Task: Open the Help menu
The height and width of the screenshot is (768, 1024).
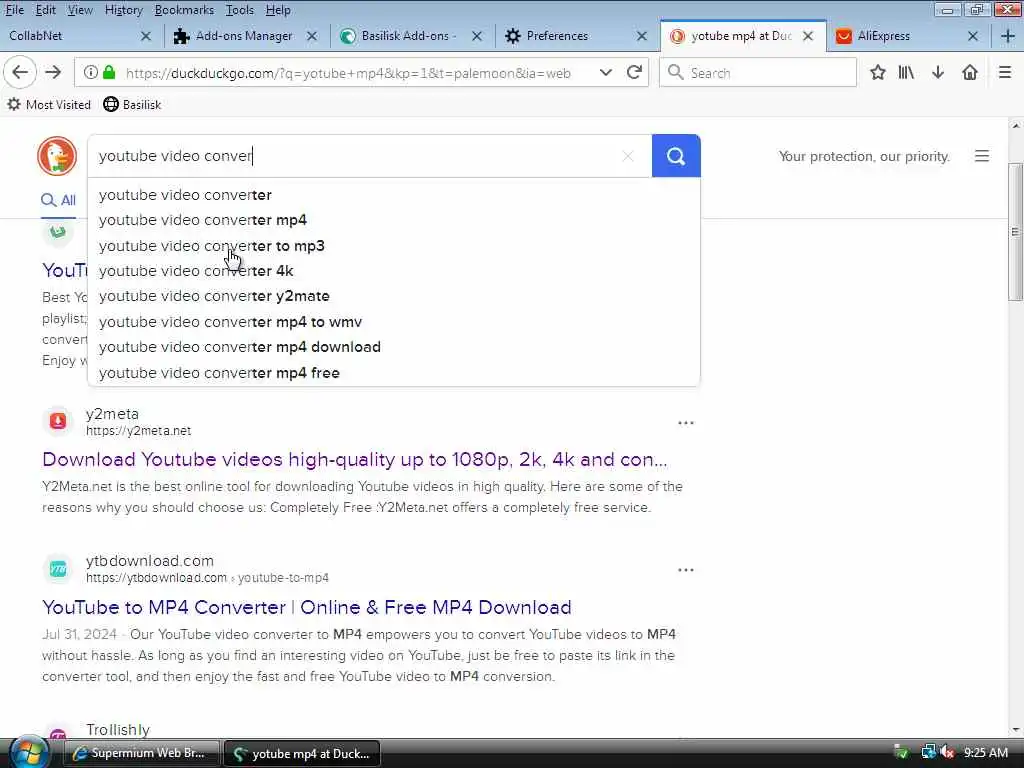Action: pos(278,10)
